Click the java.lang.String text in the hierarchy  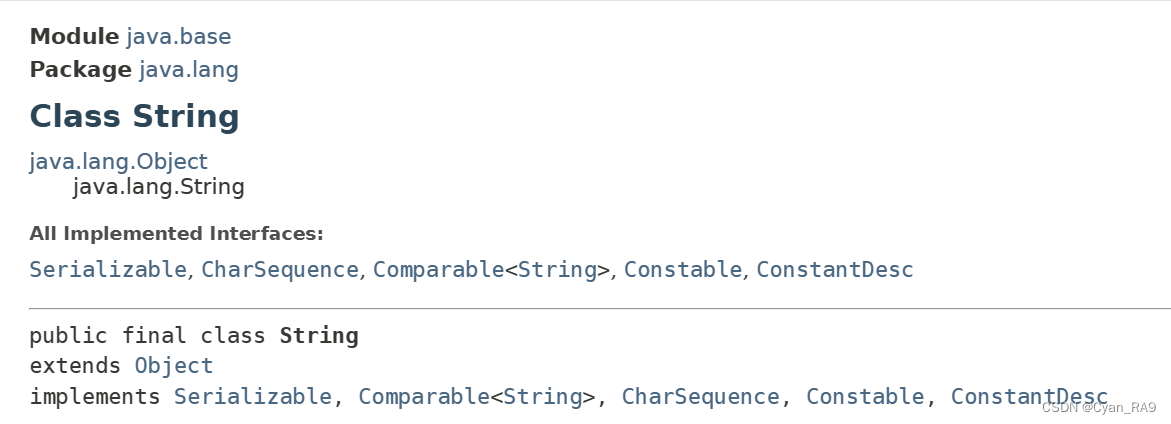158,187
